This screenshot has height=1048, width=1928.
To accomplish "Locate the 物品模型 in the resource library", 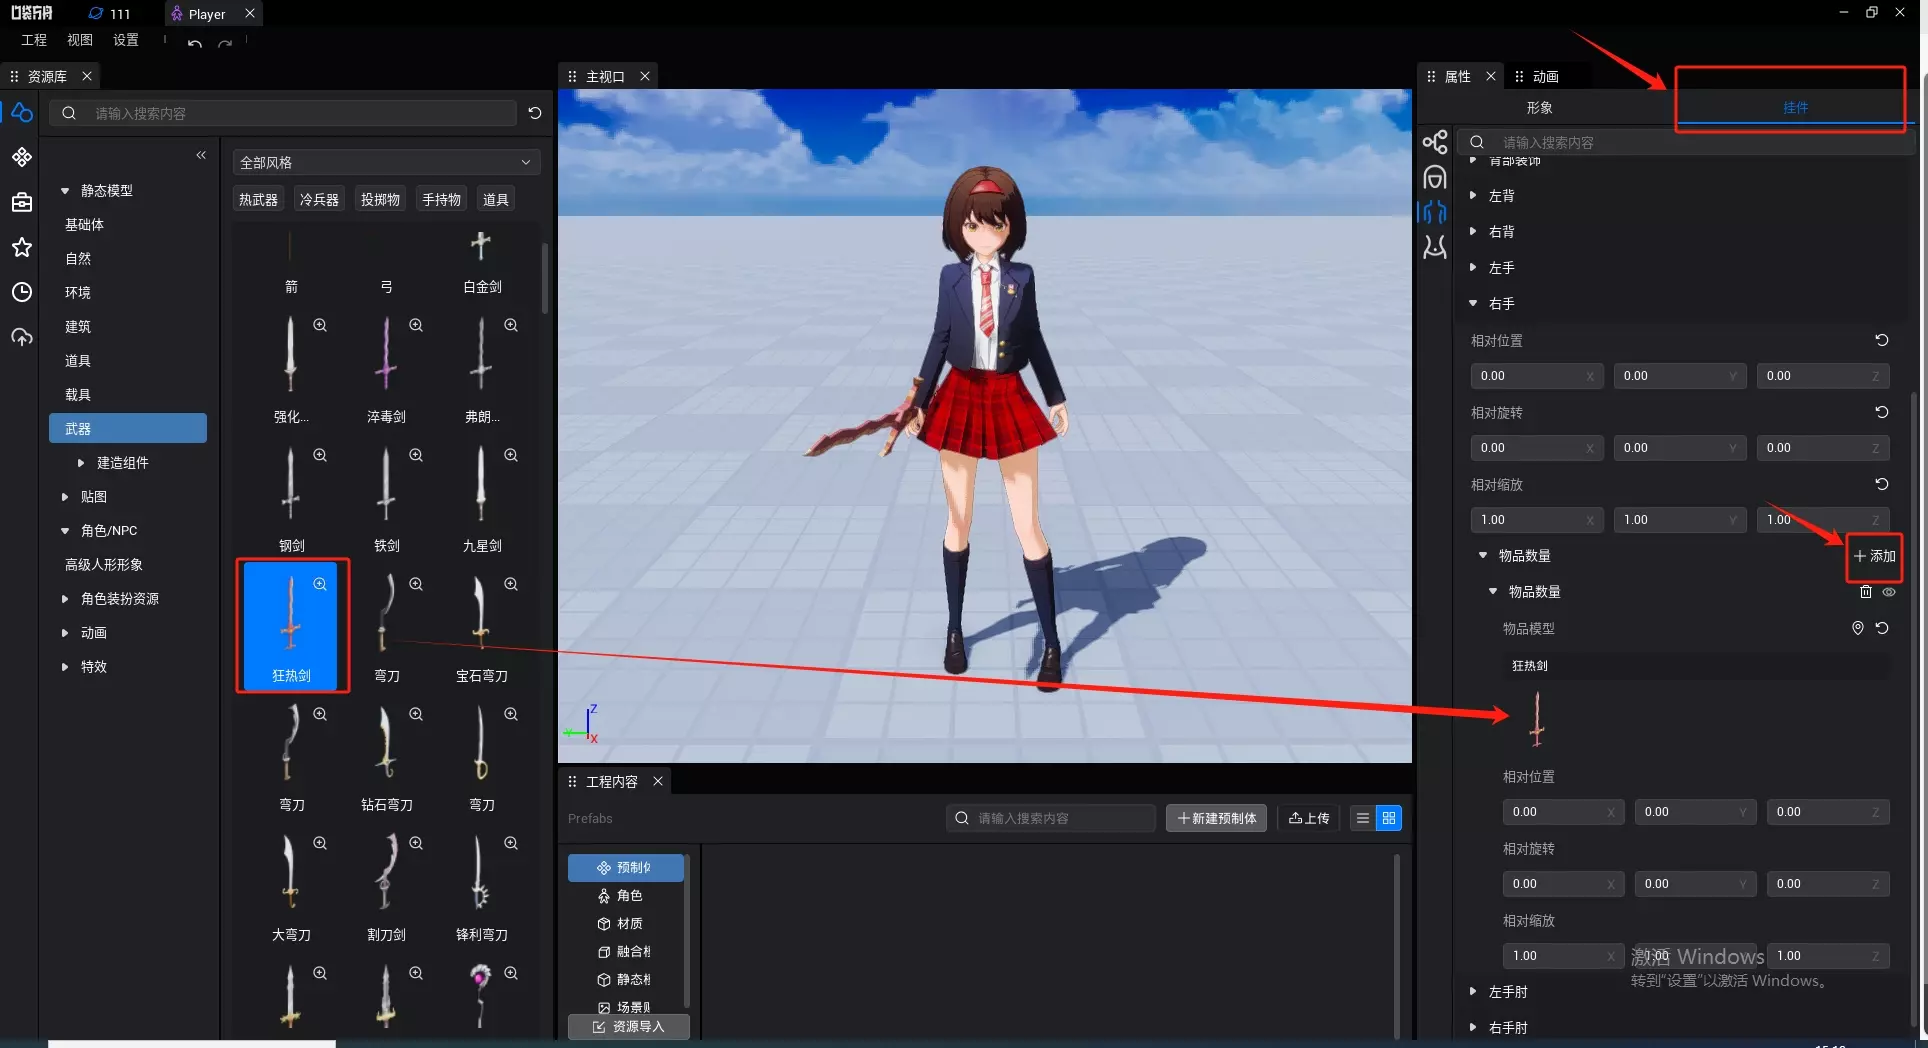I will (1857, 628).
